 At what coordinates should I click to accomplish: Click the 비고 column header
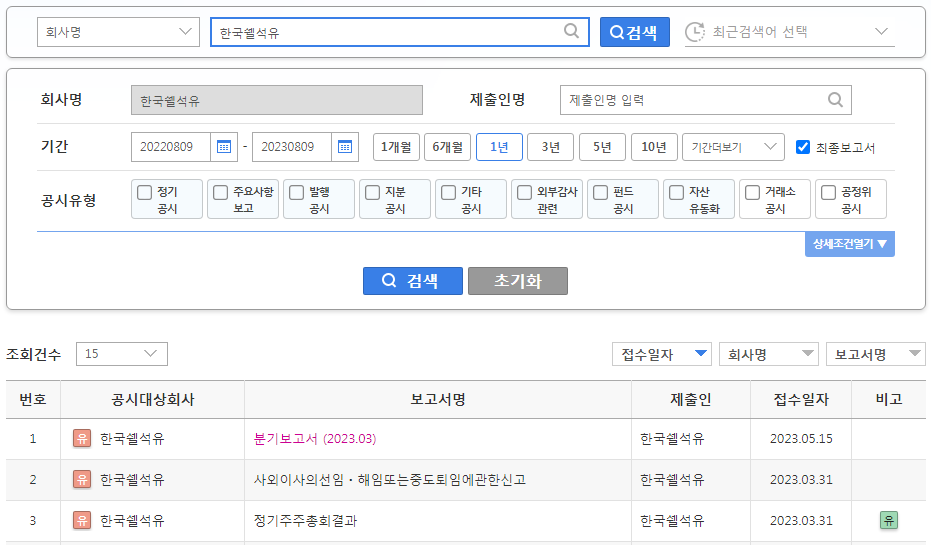pyautogui.click(x=889, y=400)
